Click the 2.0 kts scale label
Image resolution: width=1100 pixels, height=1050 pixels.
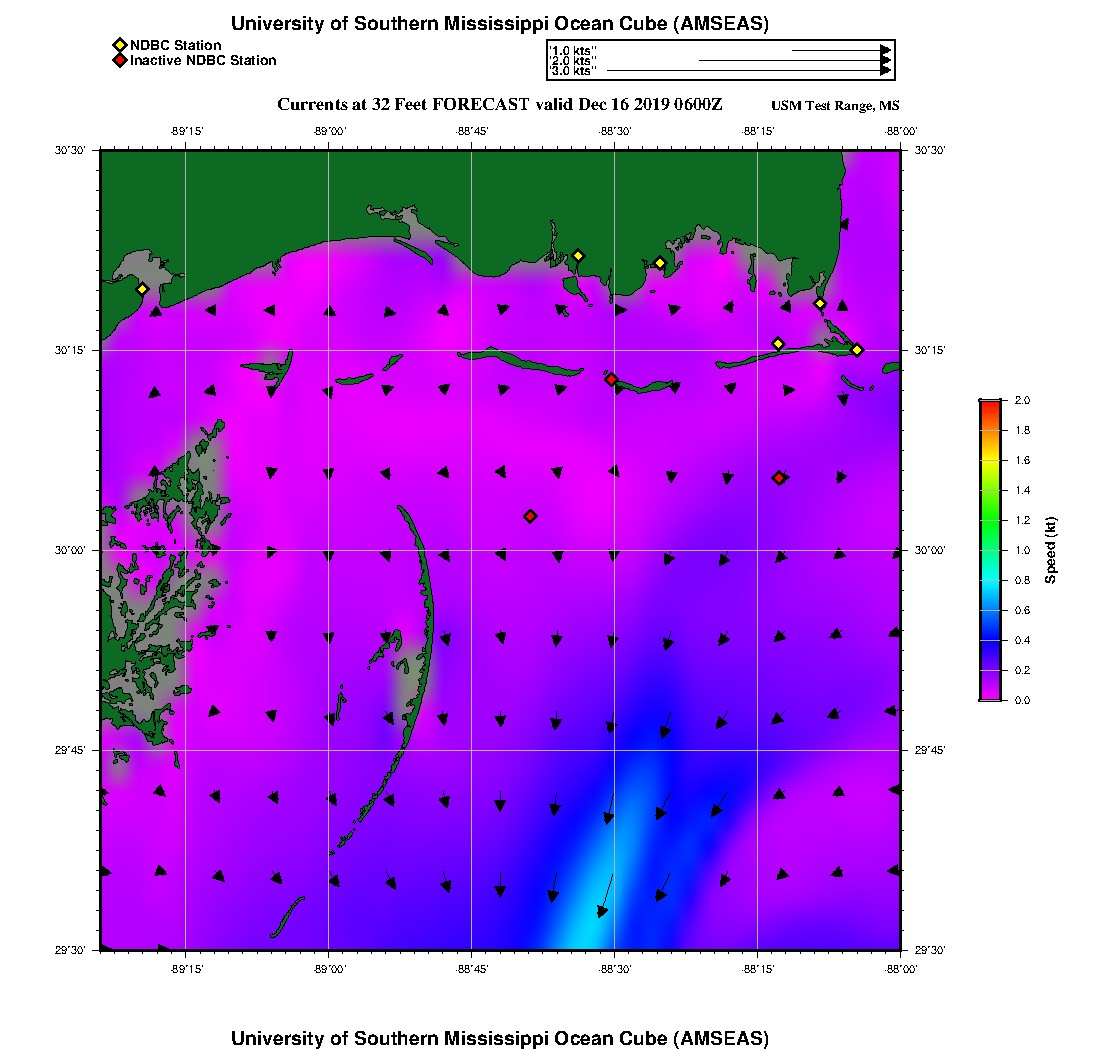click(x=574, y=61)
